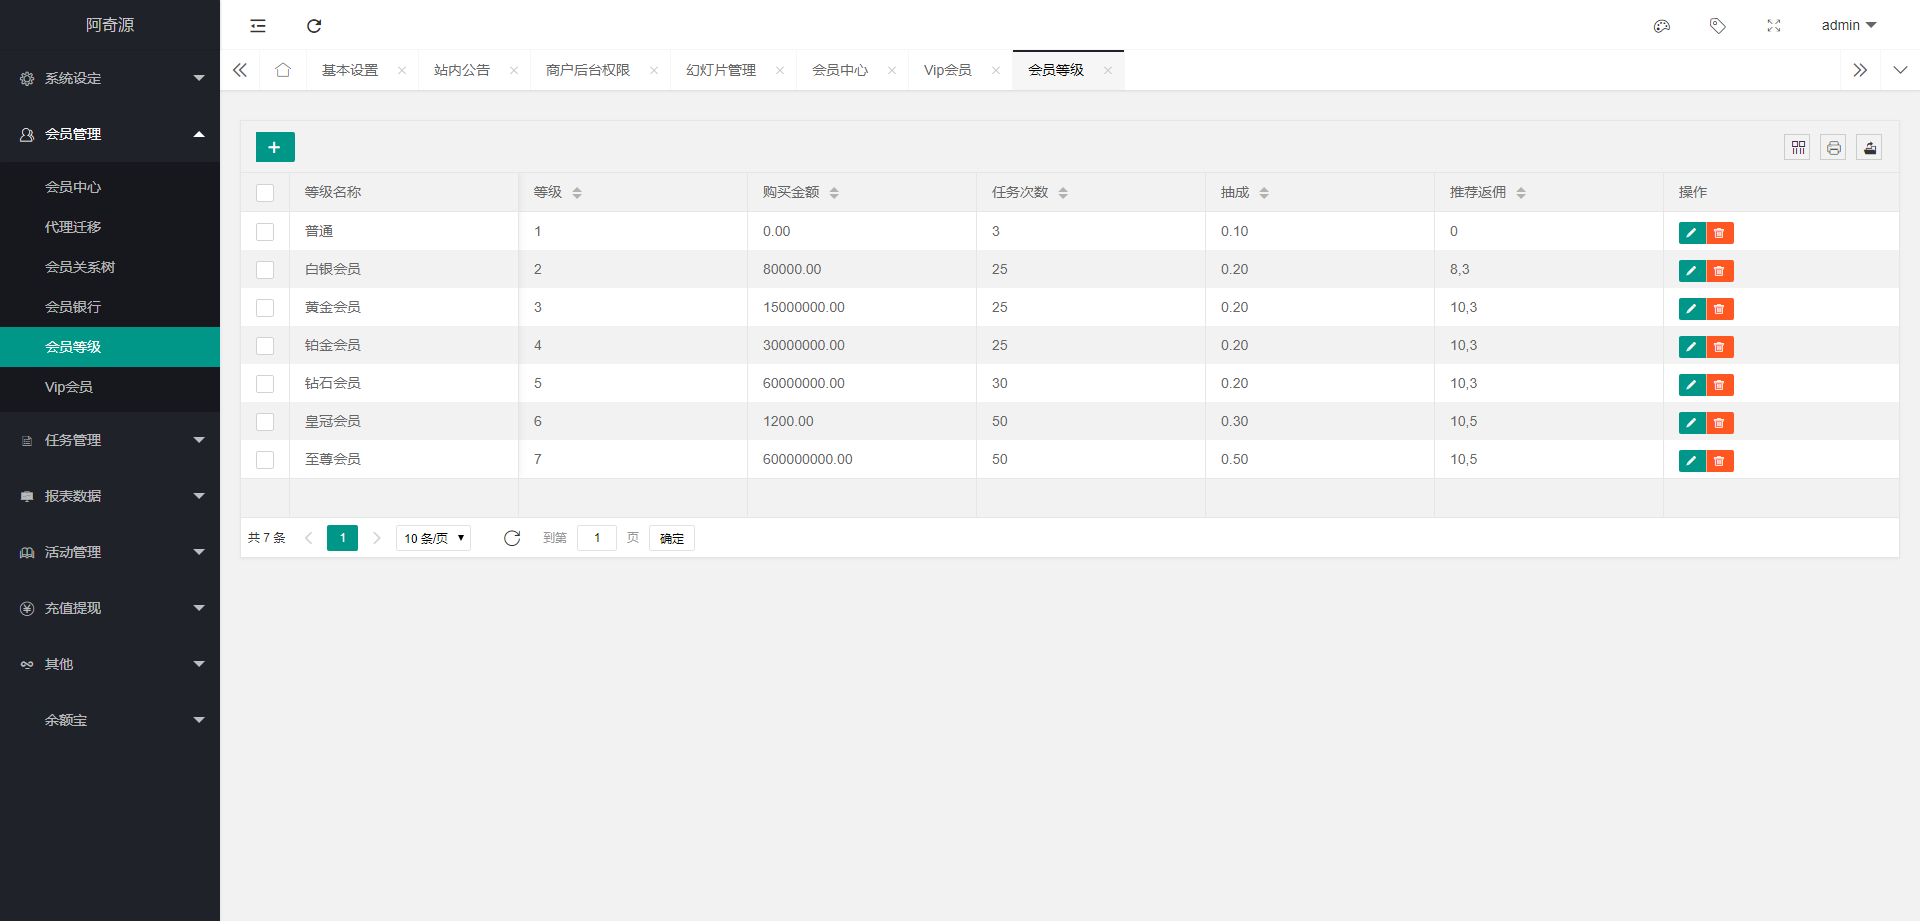Screen dimensions: 1920x921
Task: Click the print icon above the table
Action: 1833,147
